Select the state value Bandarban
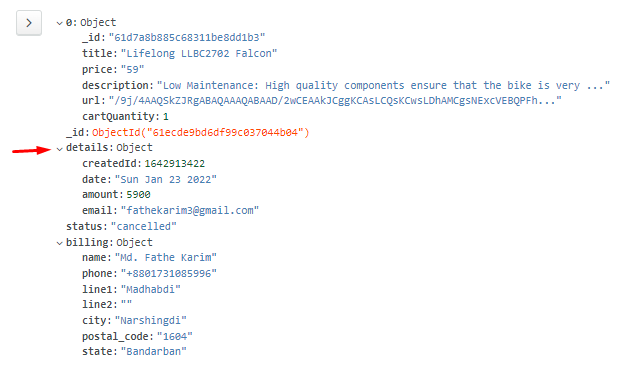 153,352
